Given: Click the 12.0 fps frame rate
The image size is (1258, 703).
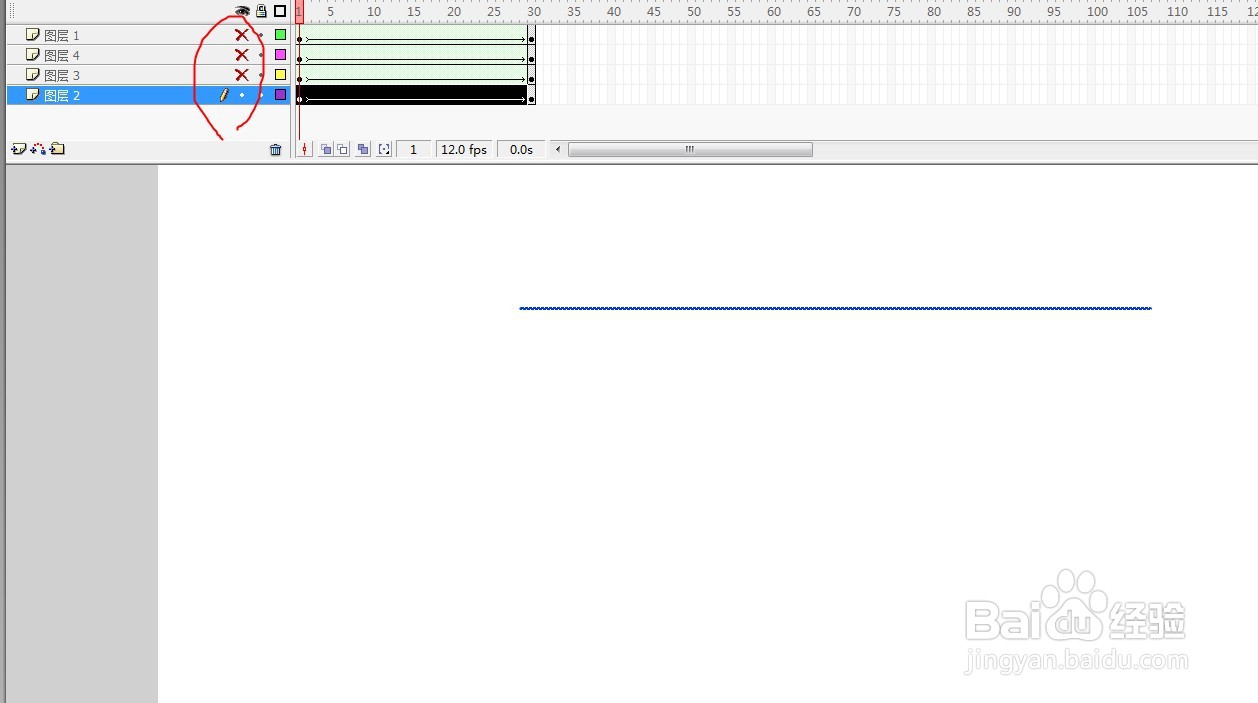Looking at the screenshot, I should coord(464,149).
